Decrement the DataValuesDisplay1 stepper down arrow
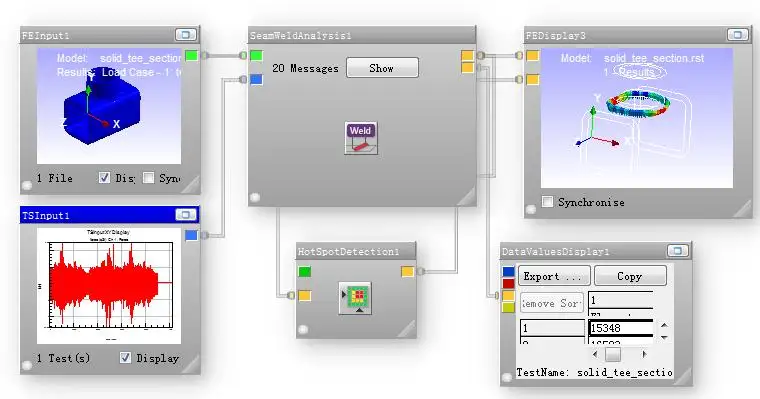 [x=665, y=337]
